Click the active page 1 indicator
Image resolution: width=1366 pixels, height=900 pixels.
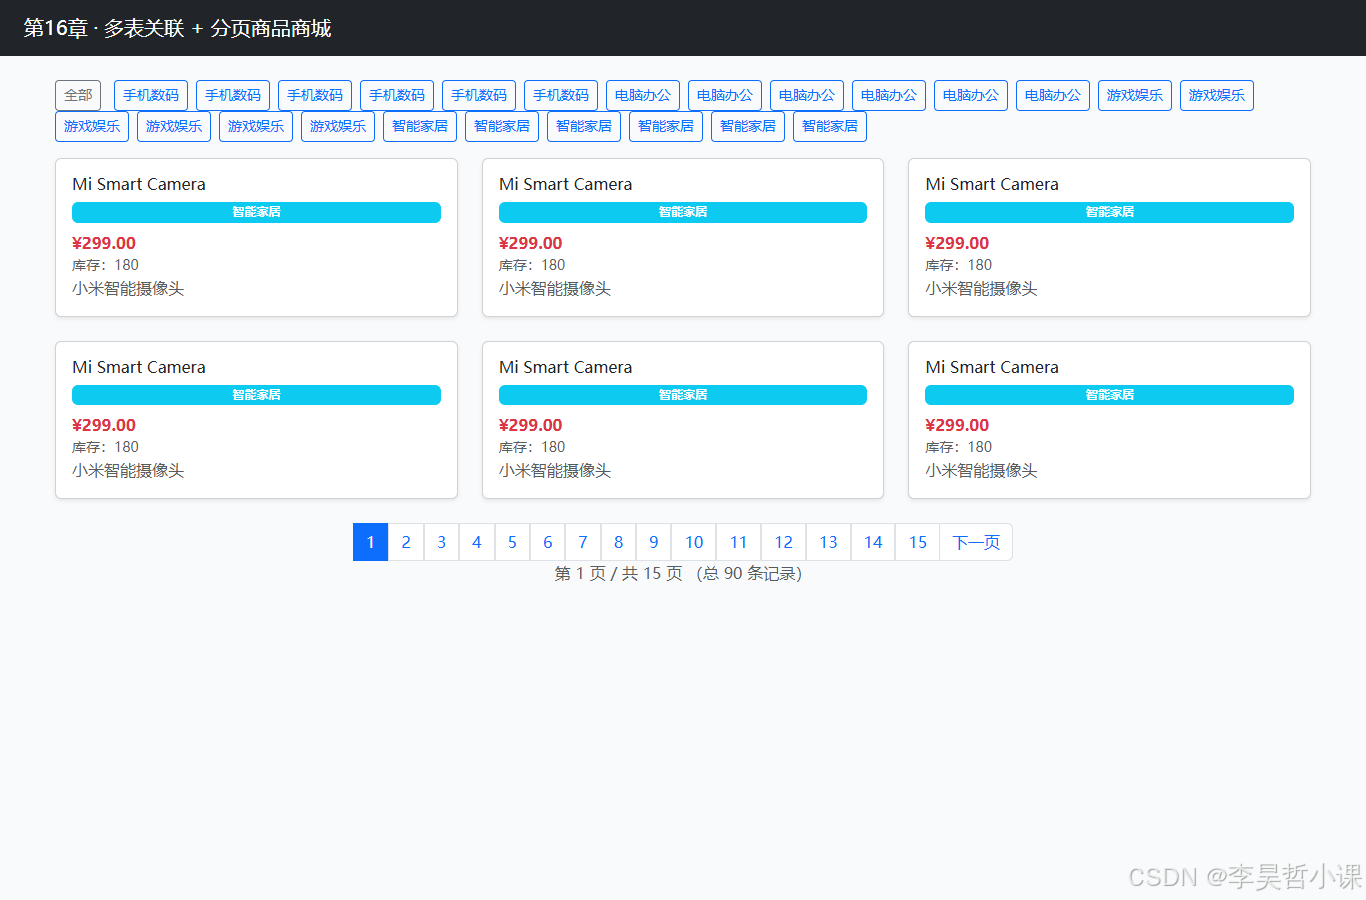(370, 542)
